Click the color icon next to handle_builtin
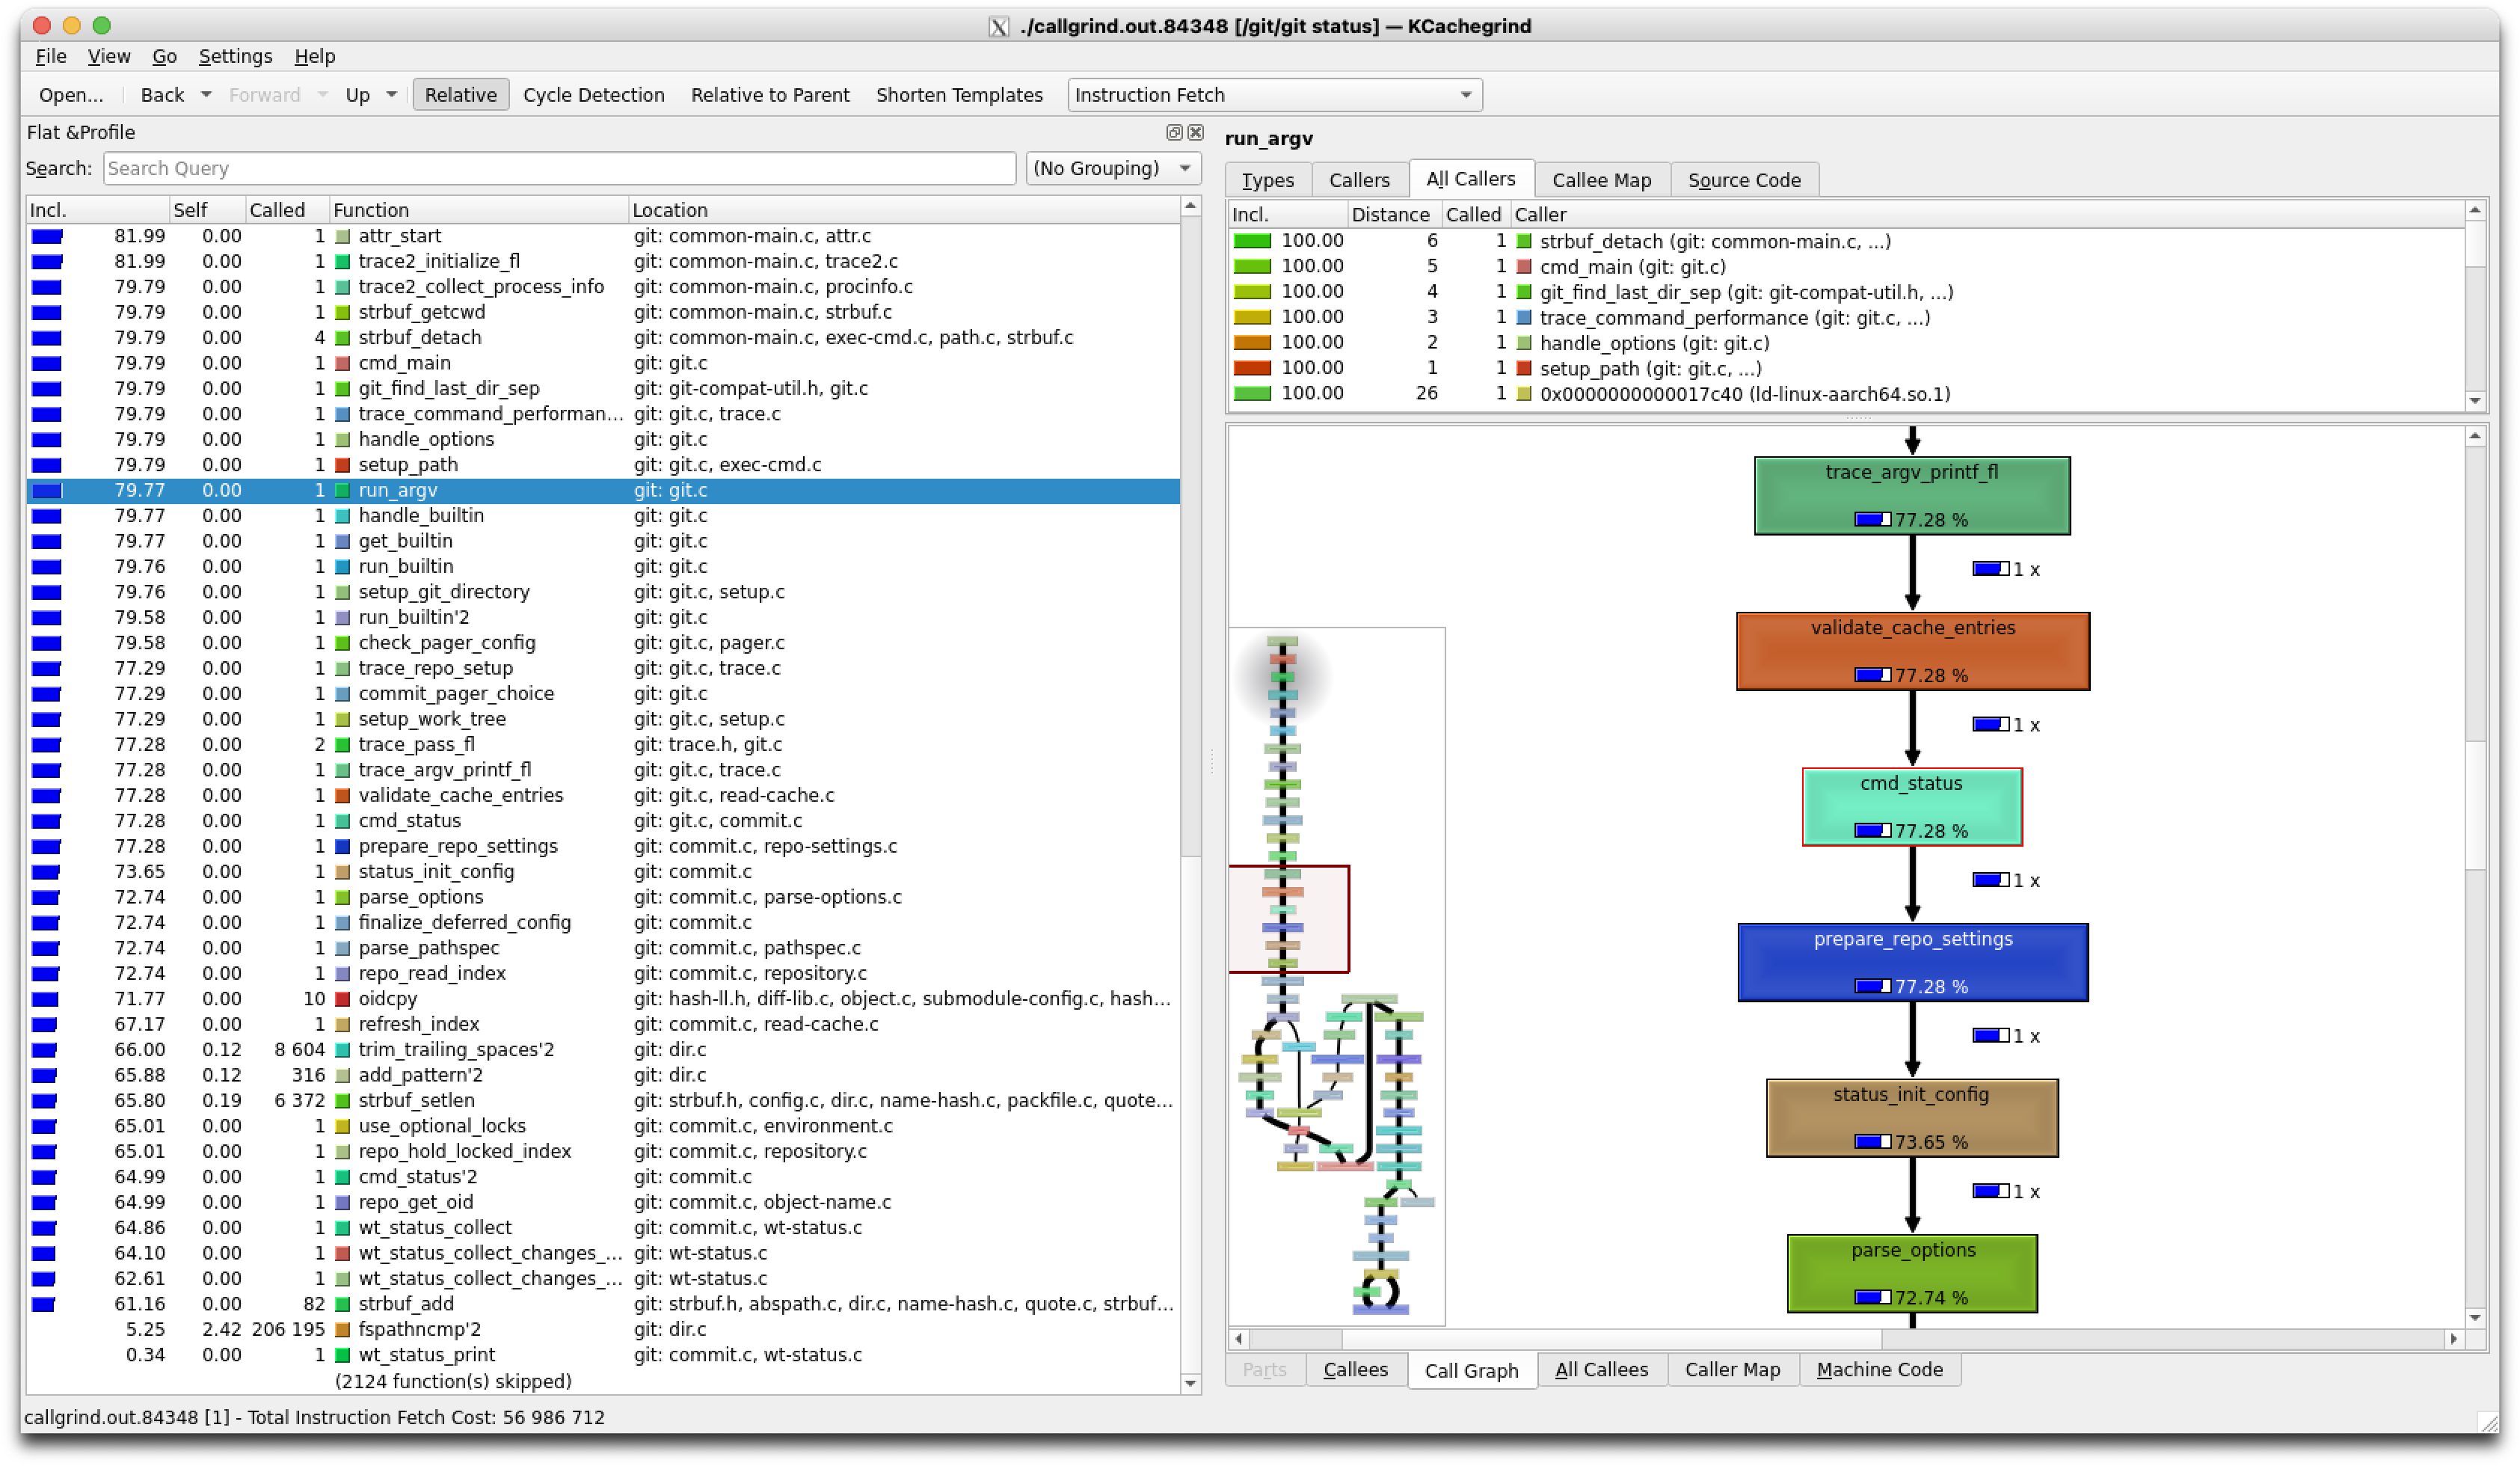This screenshot has width=2520, height=1466. click(342, 516)
